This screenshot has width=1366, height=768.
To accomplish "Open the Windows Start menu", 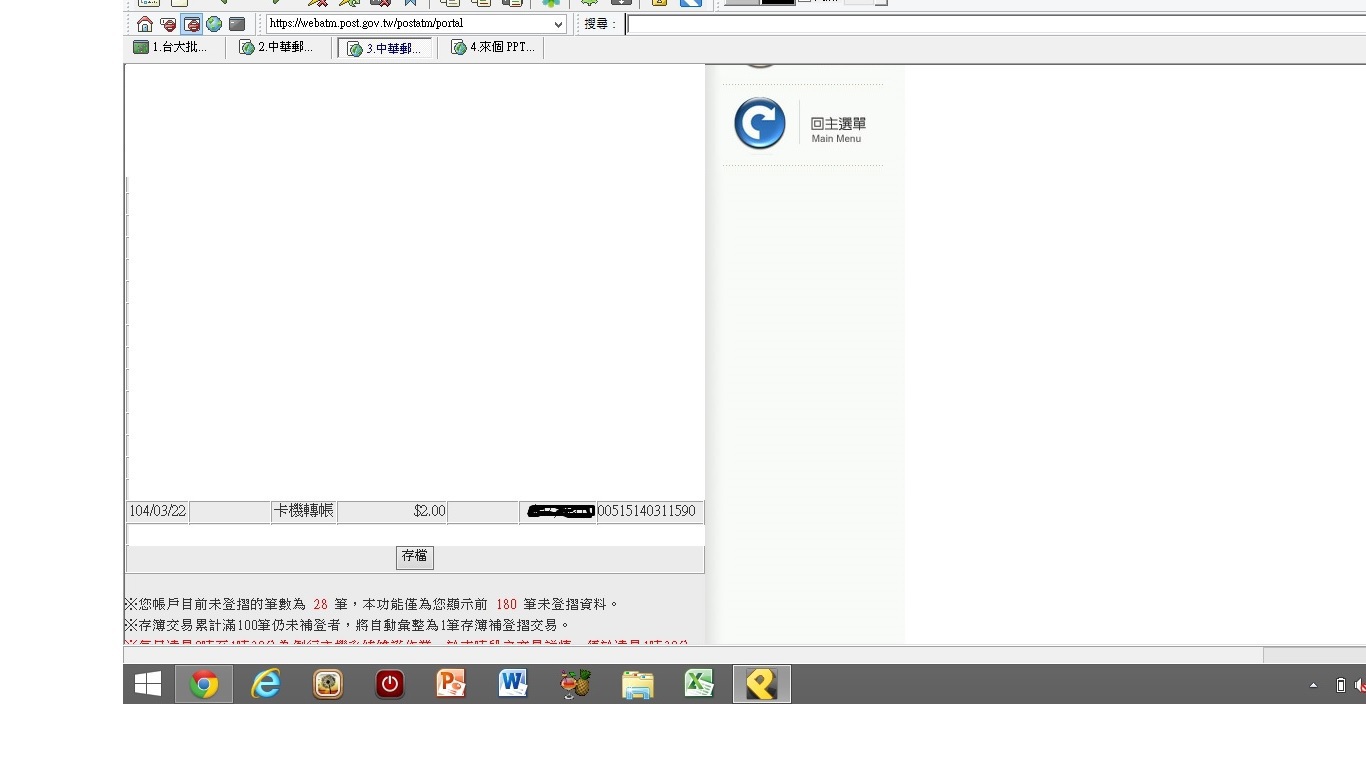I will click(148, 684).
